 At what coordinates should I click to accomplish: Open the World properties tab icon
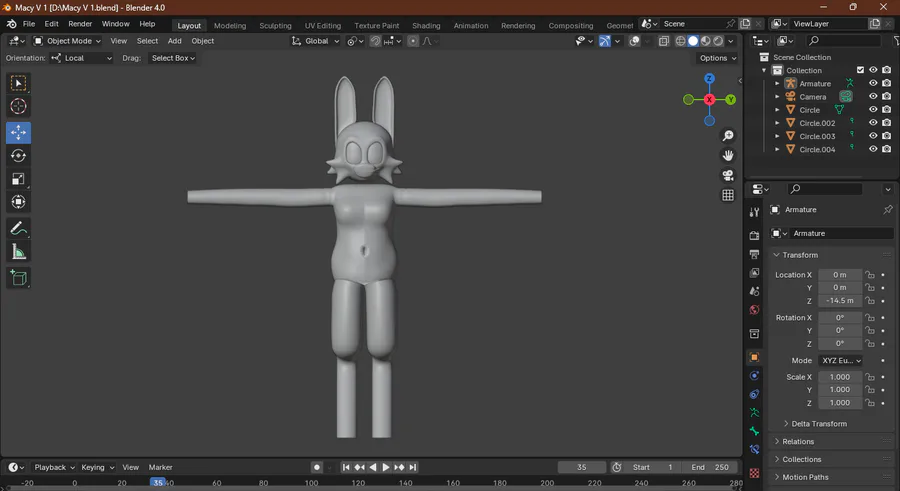pyautogui.click(x=754, y=310)
